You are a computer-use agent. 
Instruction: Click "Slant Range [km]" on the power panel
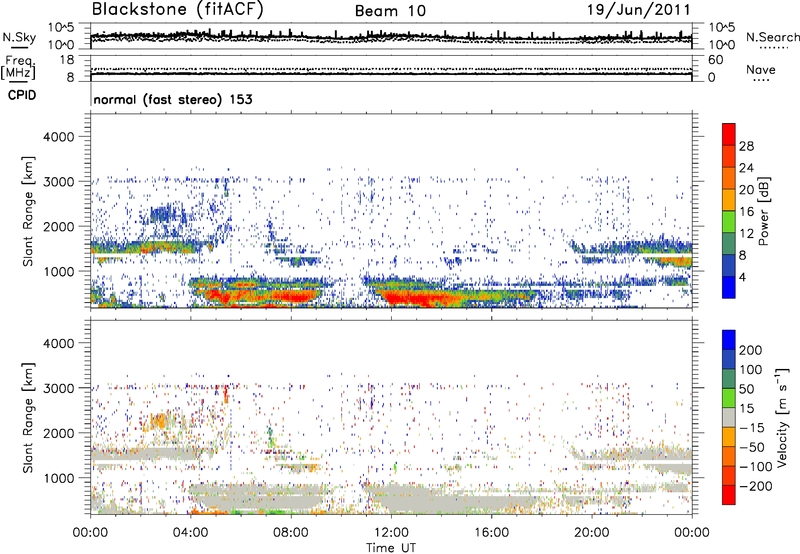(x=28, y=211)
